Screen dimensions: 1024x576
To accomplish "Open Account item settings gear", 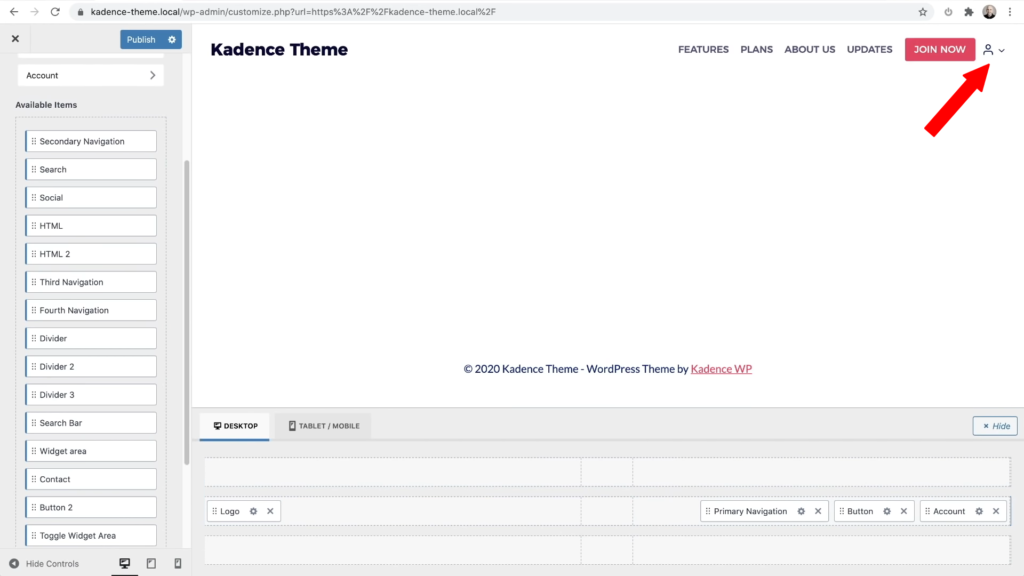I will click(979, 511).
